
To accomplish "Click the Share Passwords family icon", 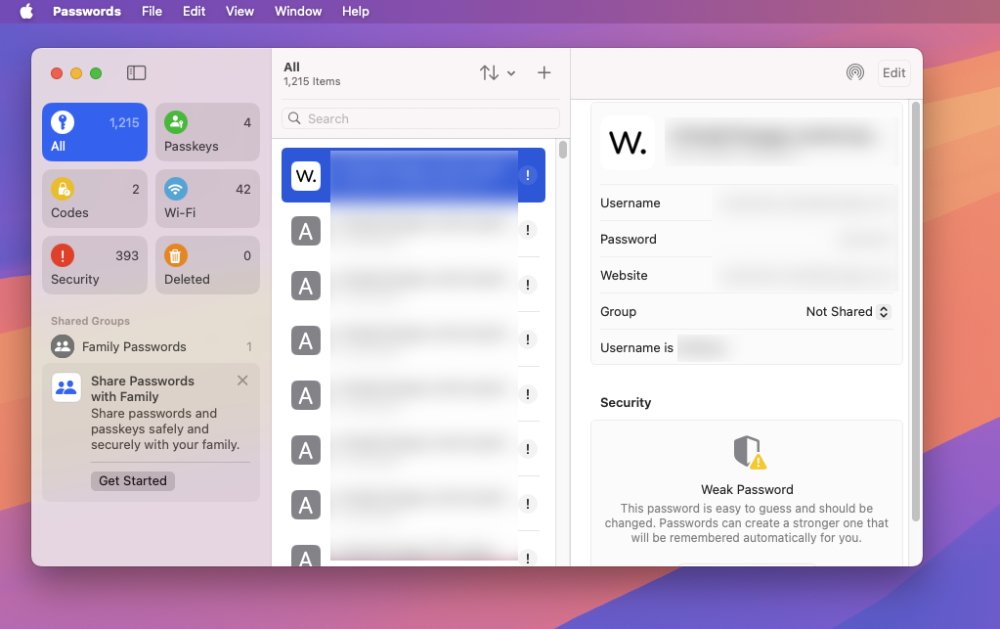I will point(66,388).
